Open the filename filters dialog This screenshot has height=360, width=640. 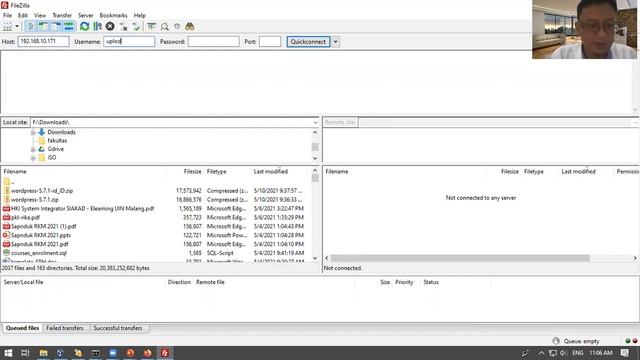coord(151,27)
